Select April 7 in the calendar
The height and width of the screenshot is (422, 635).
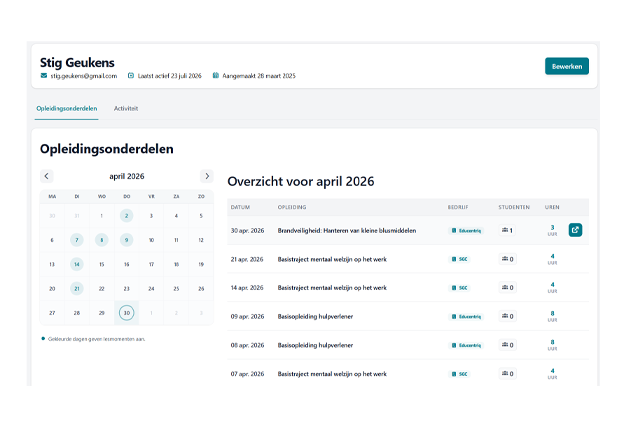coord(77,240)
